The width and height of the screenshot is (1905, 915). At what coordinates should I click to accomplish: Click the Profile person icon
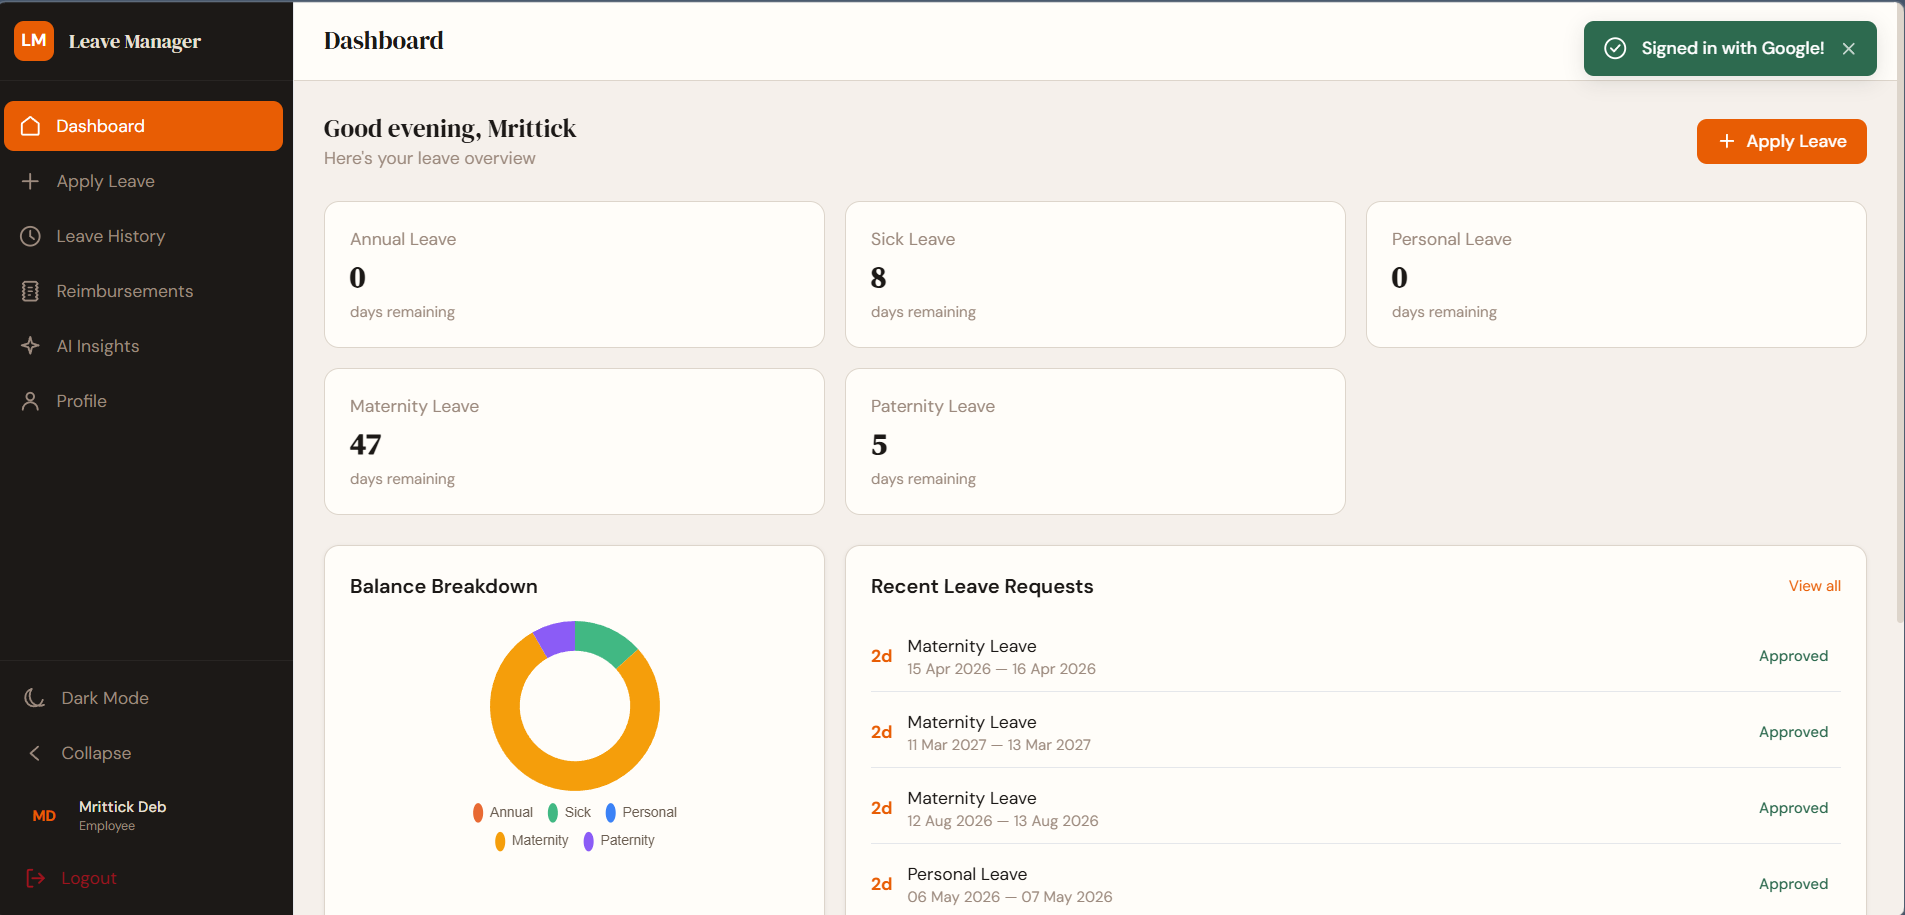coord(30,401)
